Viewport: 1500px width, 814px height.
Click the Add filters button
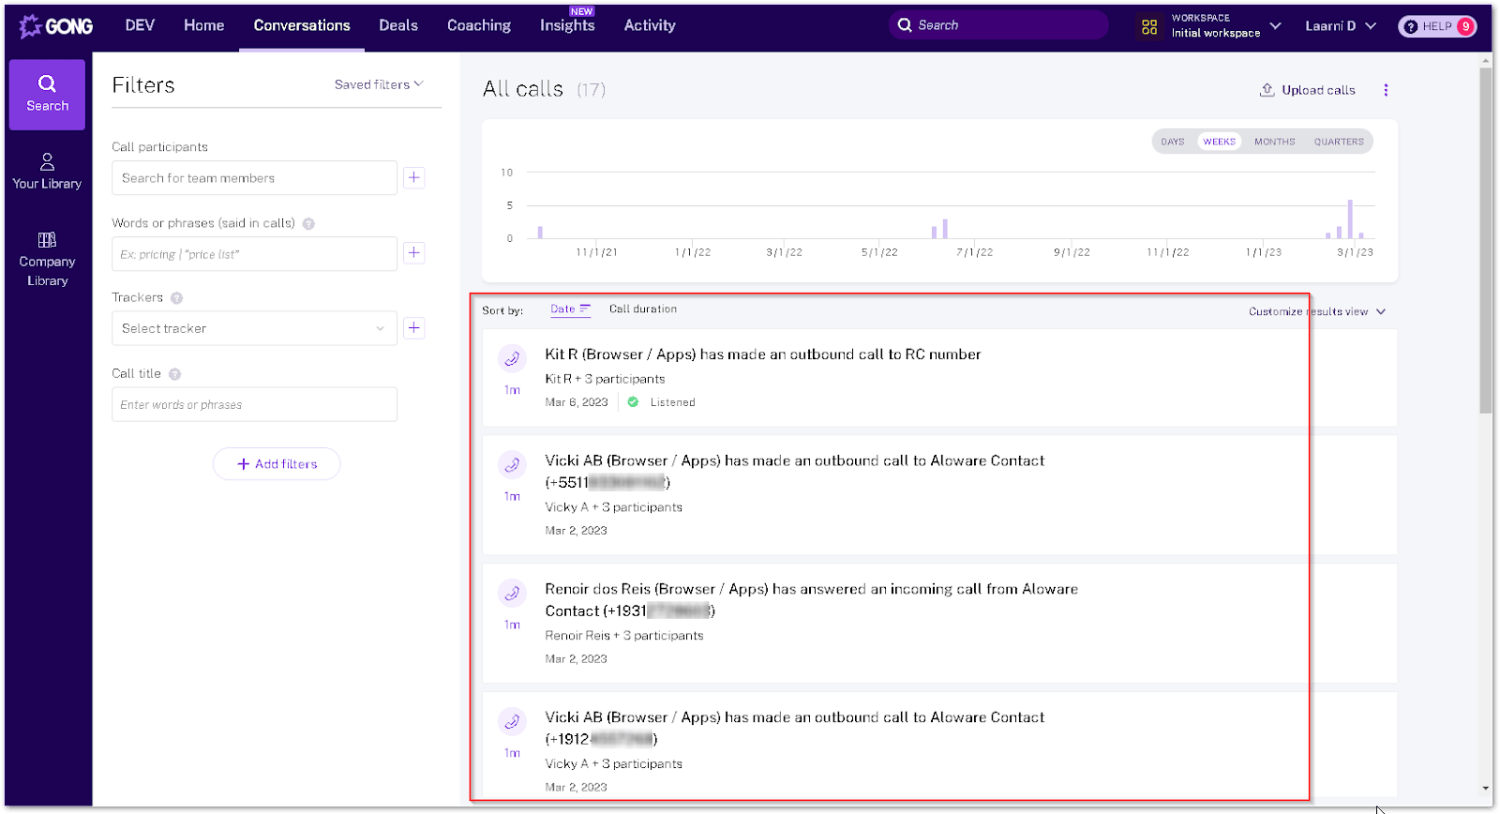[277, 464]
